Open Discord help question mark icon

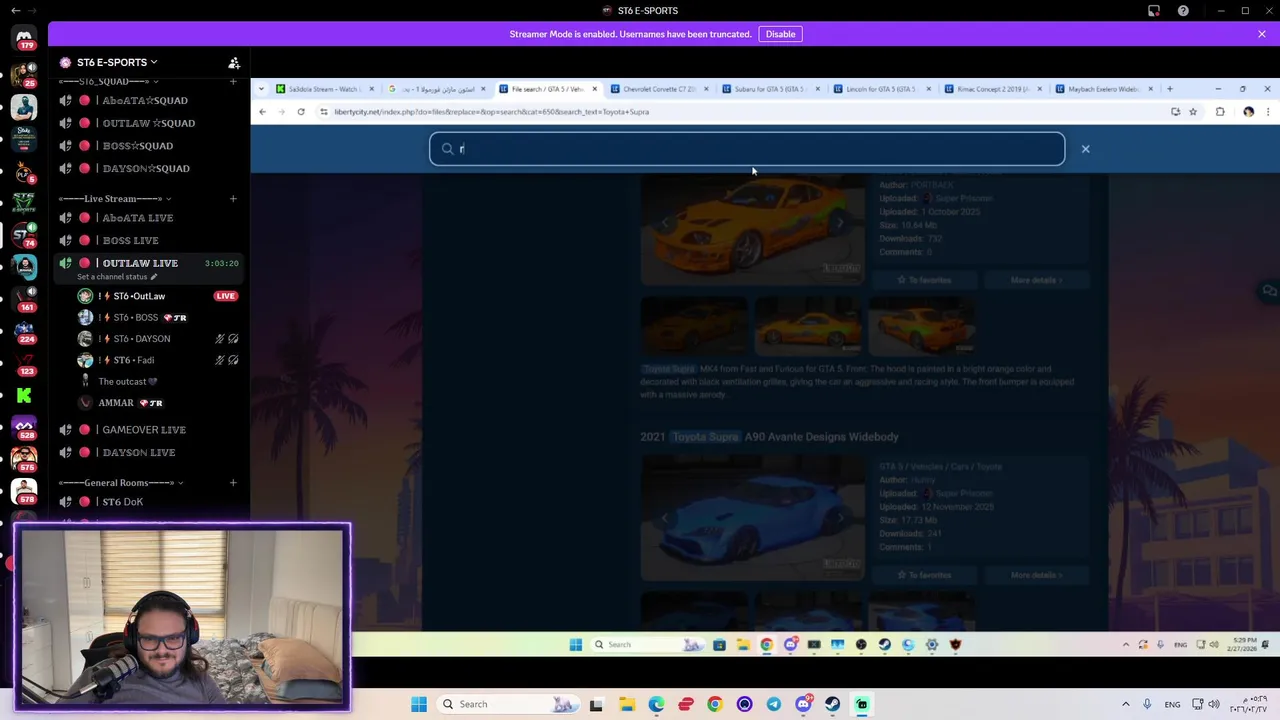point(1183,10)
